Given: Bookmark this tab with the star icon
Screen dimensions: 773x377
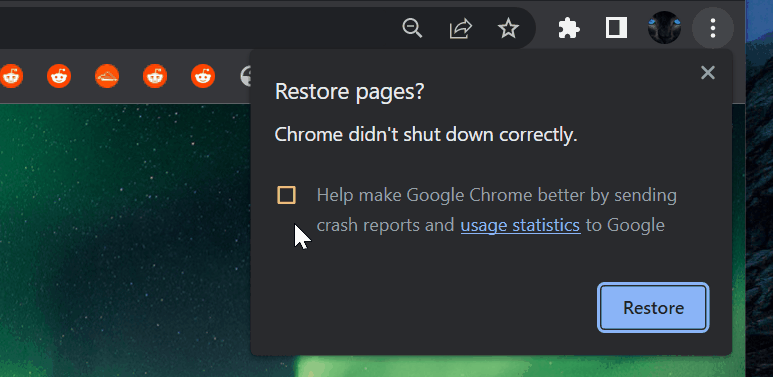Looking at the screenshot, I should point(508,29).
